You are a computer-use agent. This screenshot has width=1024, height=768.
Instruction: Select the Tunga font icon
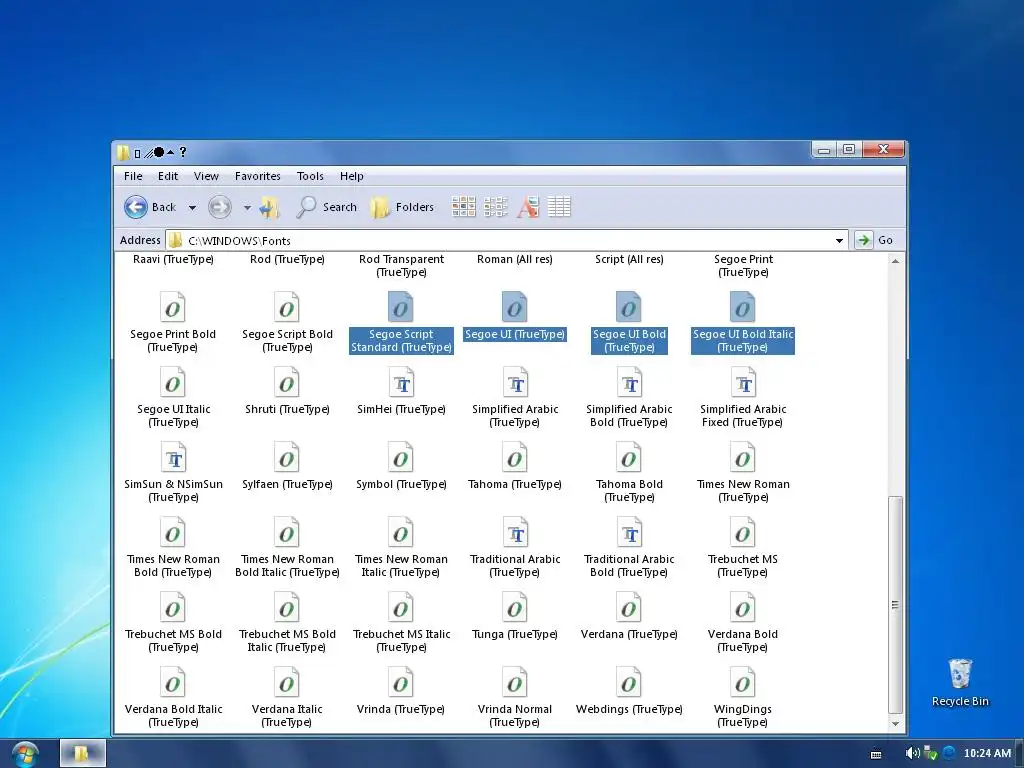pyautogui.click(x=515, y=607)
